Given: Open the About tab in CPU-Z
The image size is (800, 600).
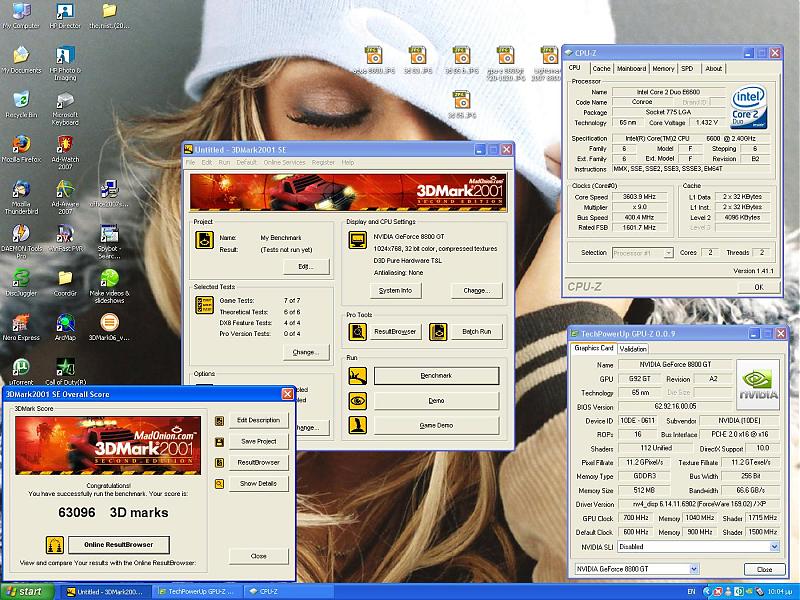Looking at the screenshot, I should click(713, 68).
